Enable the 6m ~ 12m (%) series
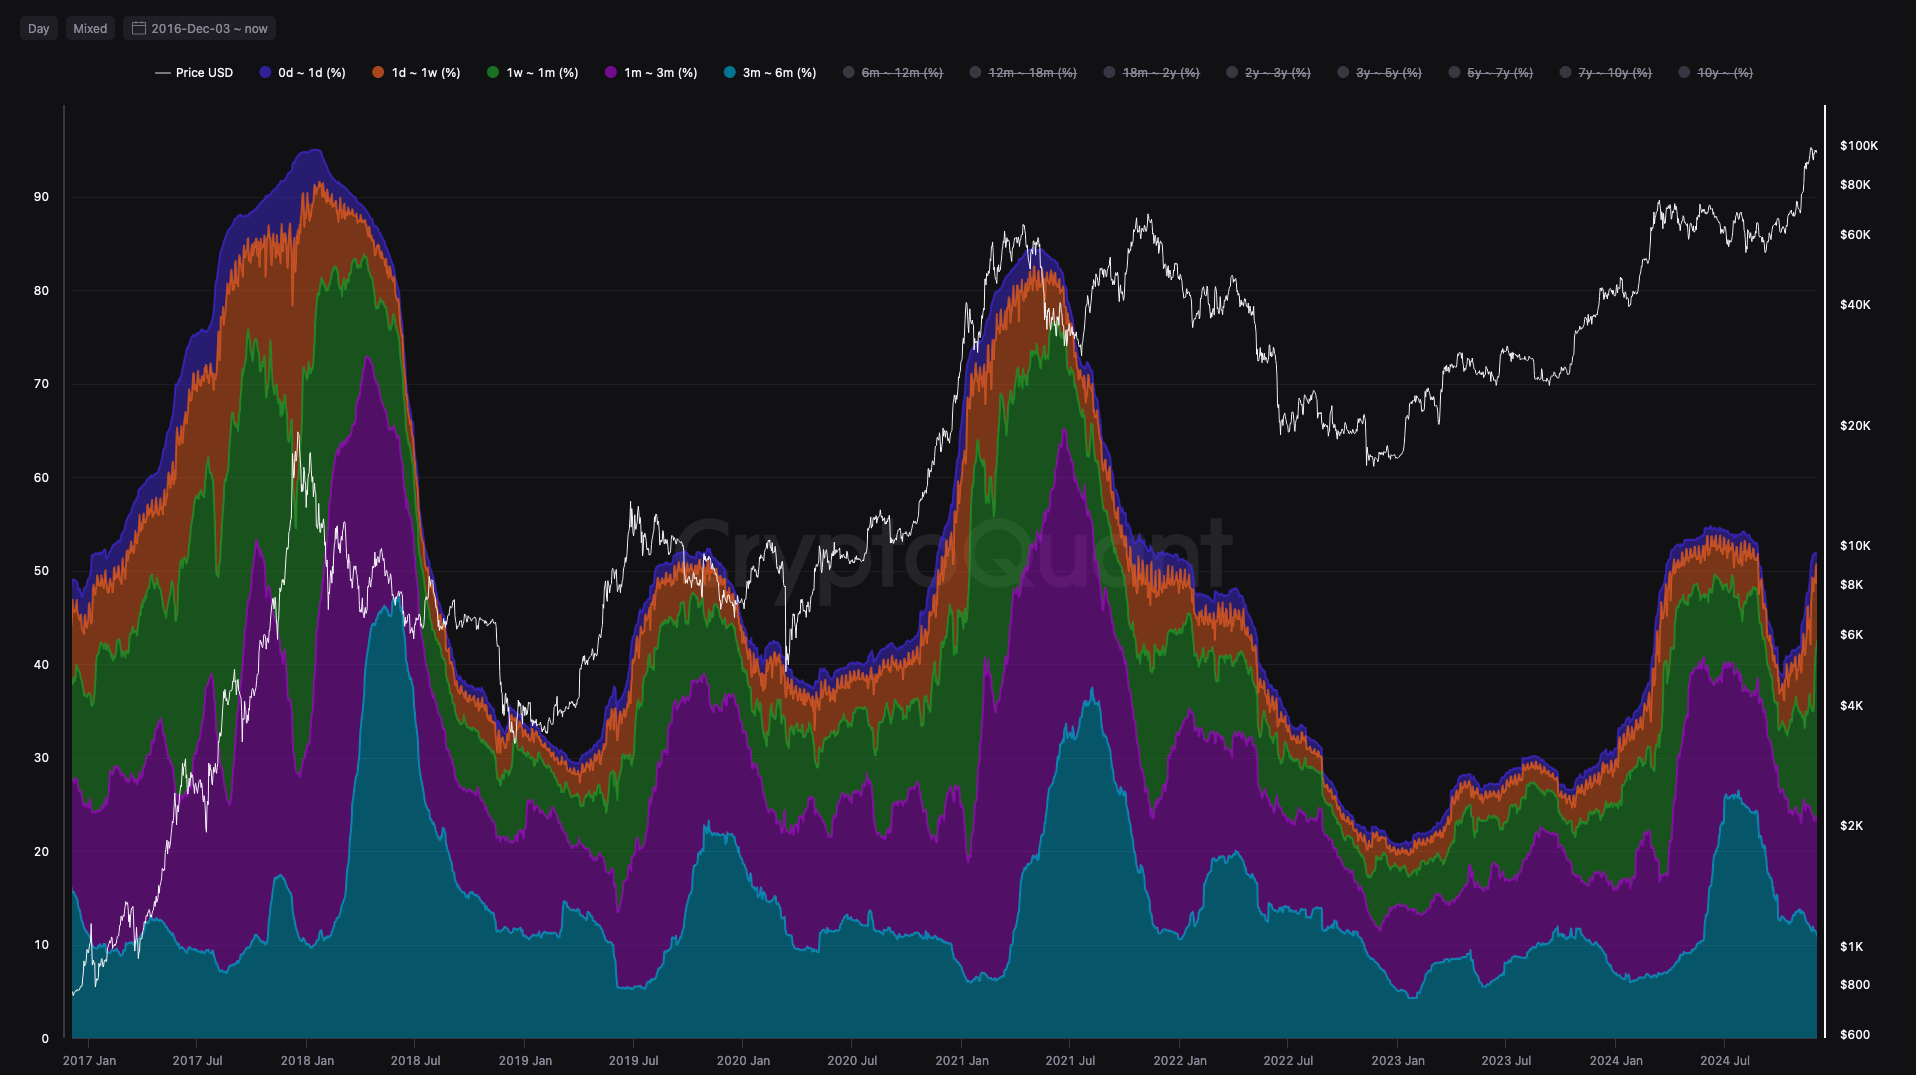 [x=901, y=73]
